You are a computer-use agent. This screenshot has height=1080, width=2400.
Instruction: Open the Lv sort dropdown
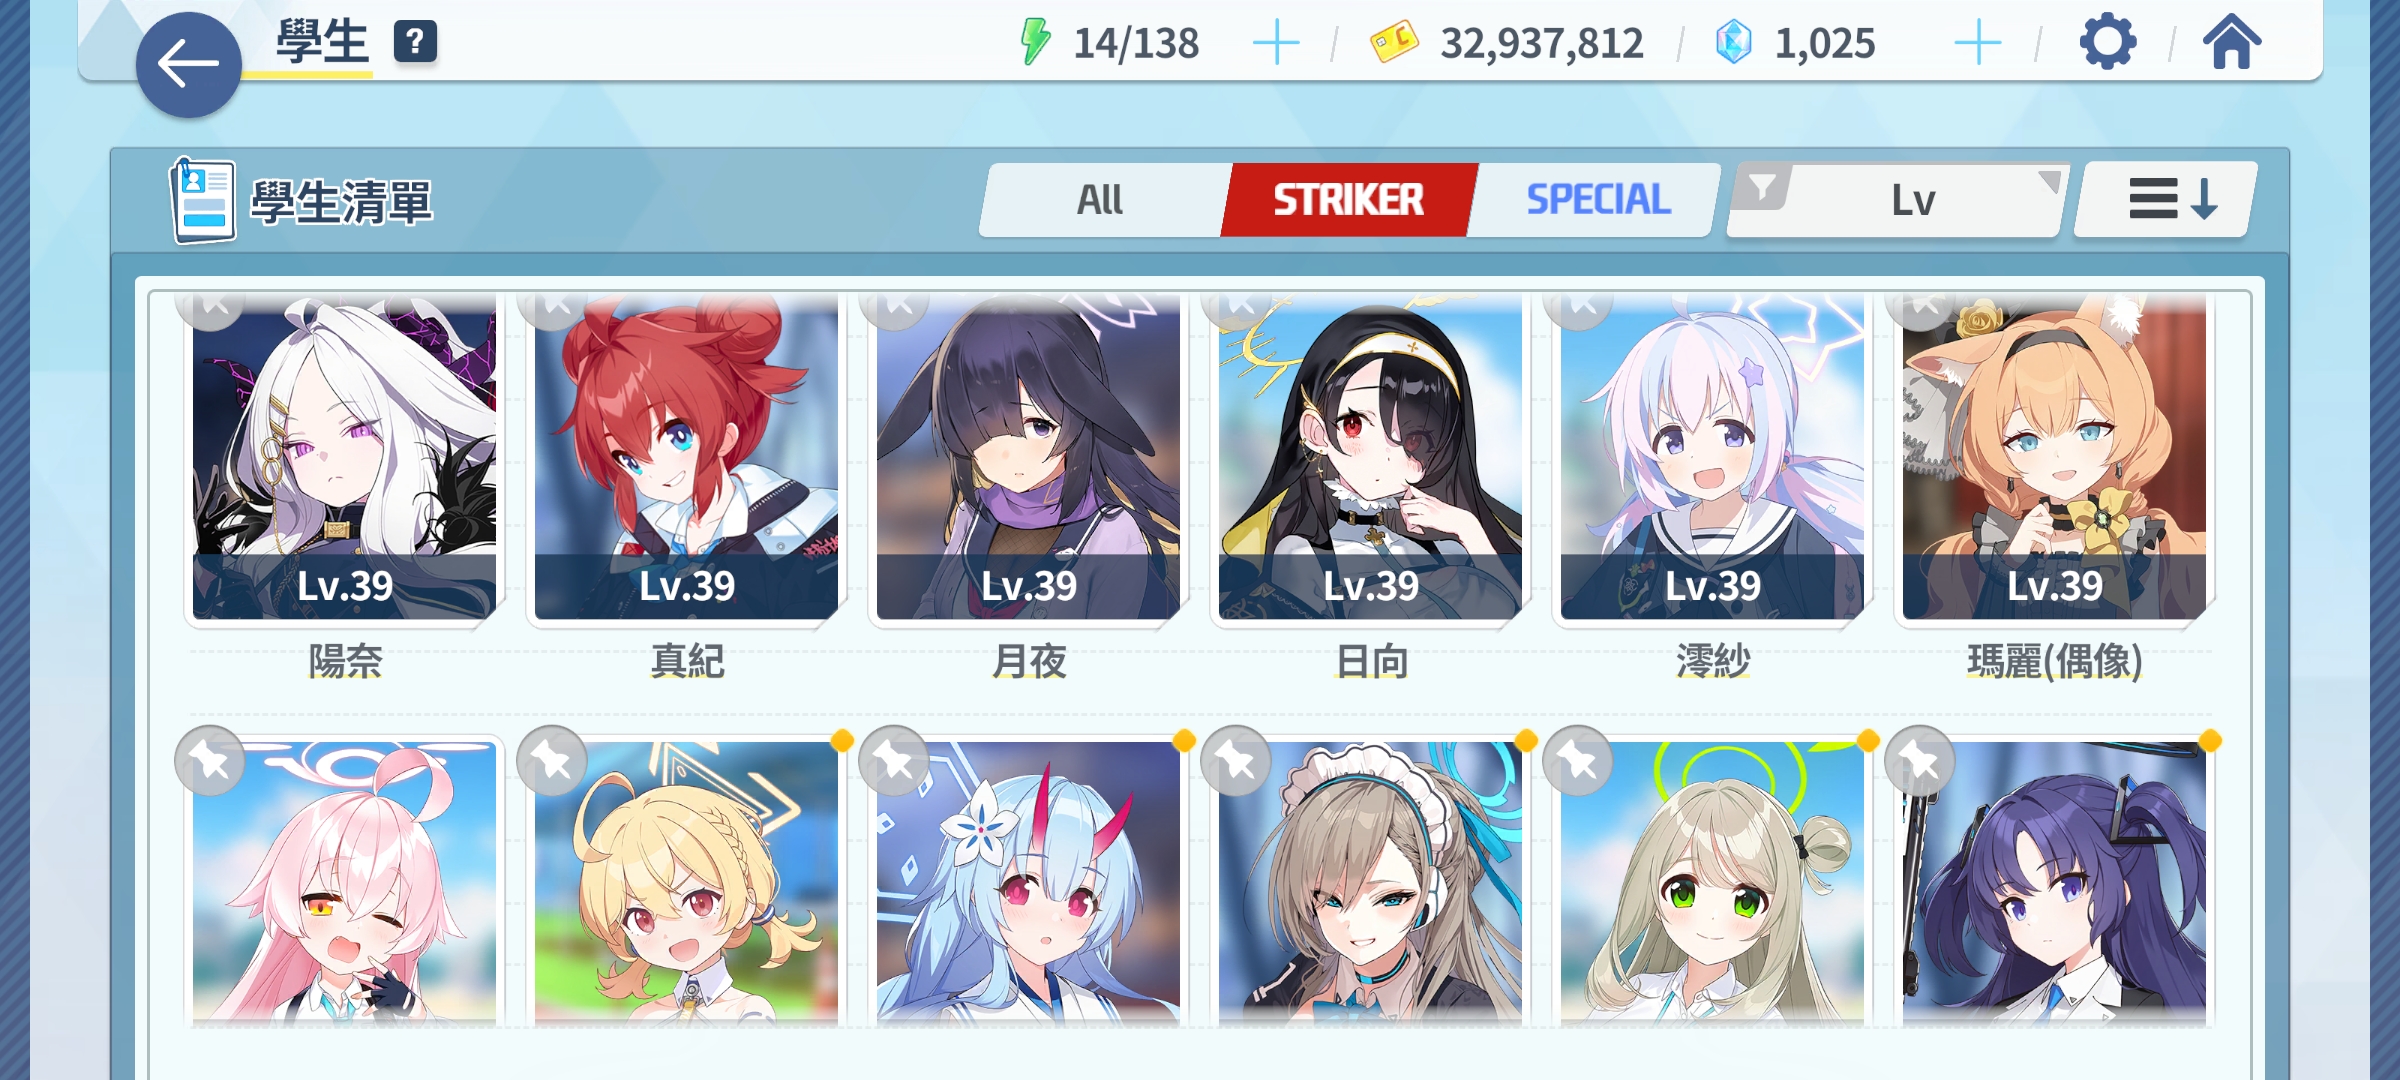point(1913,201)
